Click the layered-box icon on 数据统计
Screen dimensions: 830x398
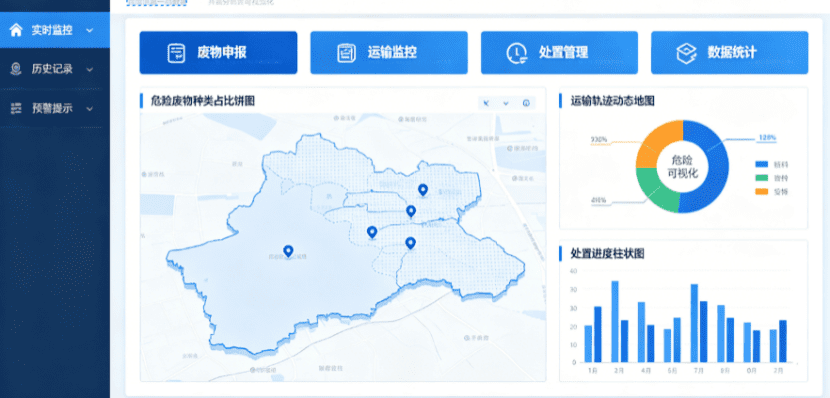pos(687,53)
